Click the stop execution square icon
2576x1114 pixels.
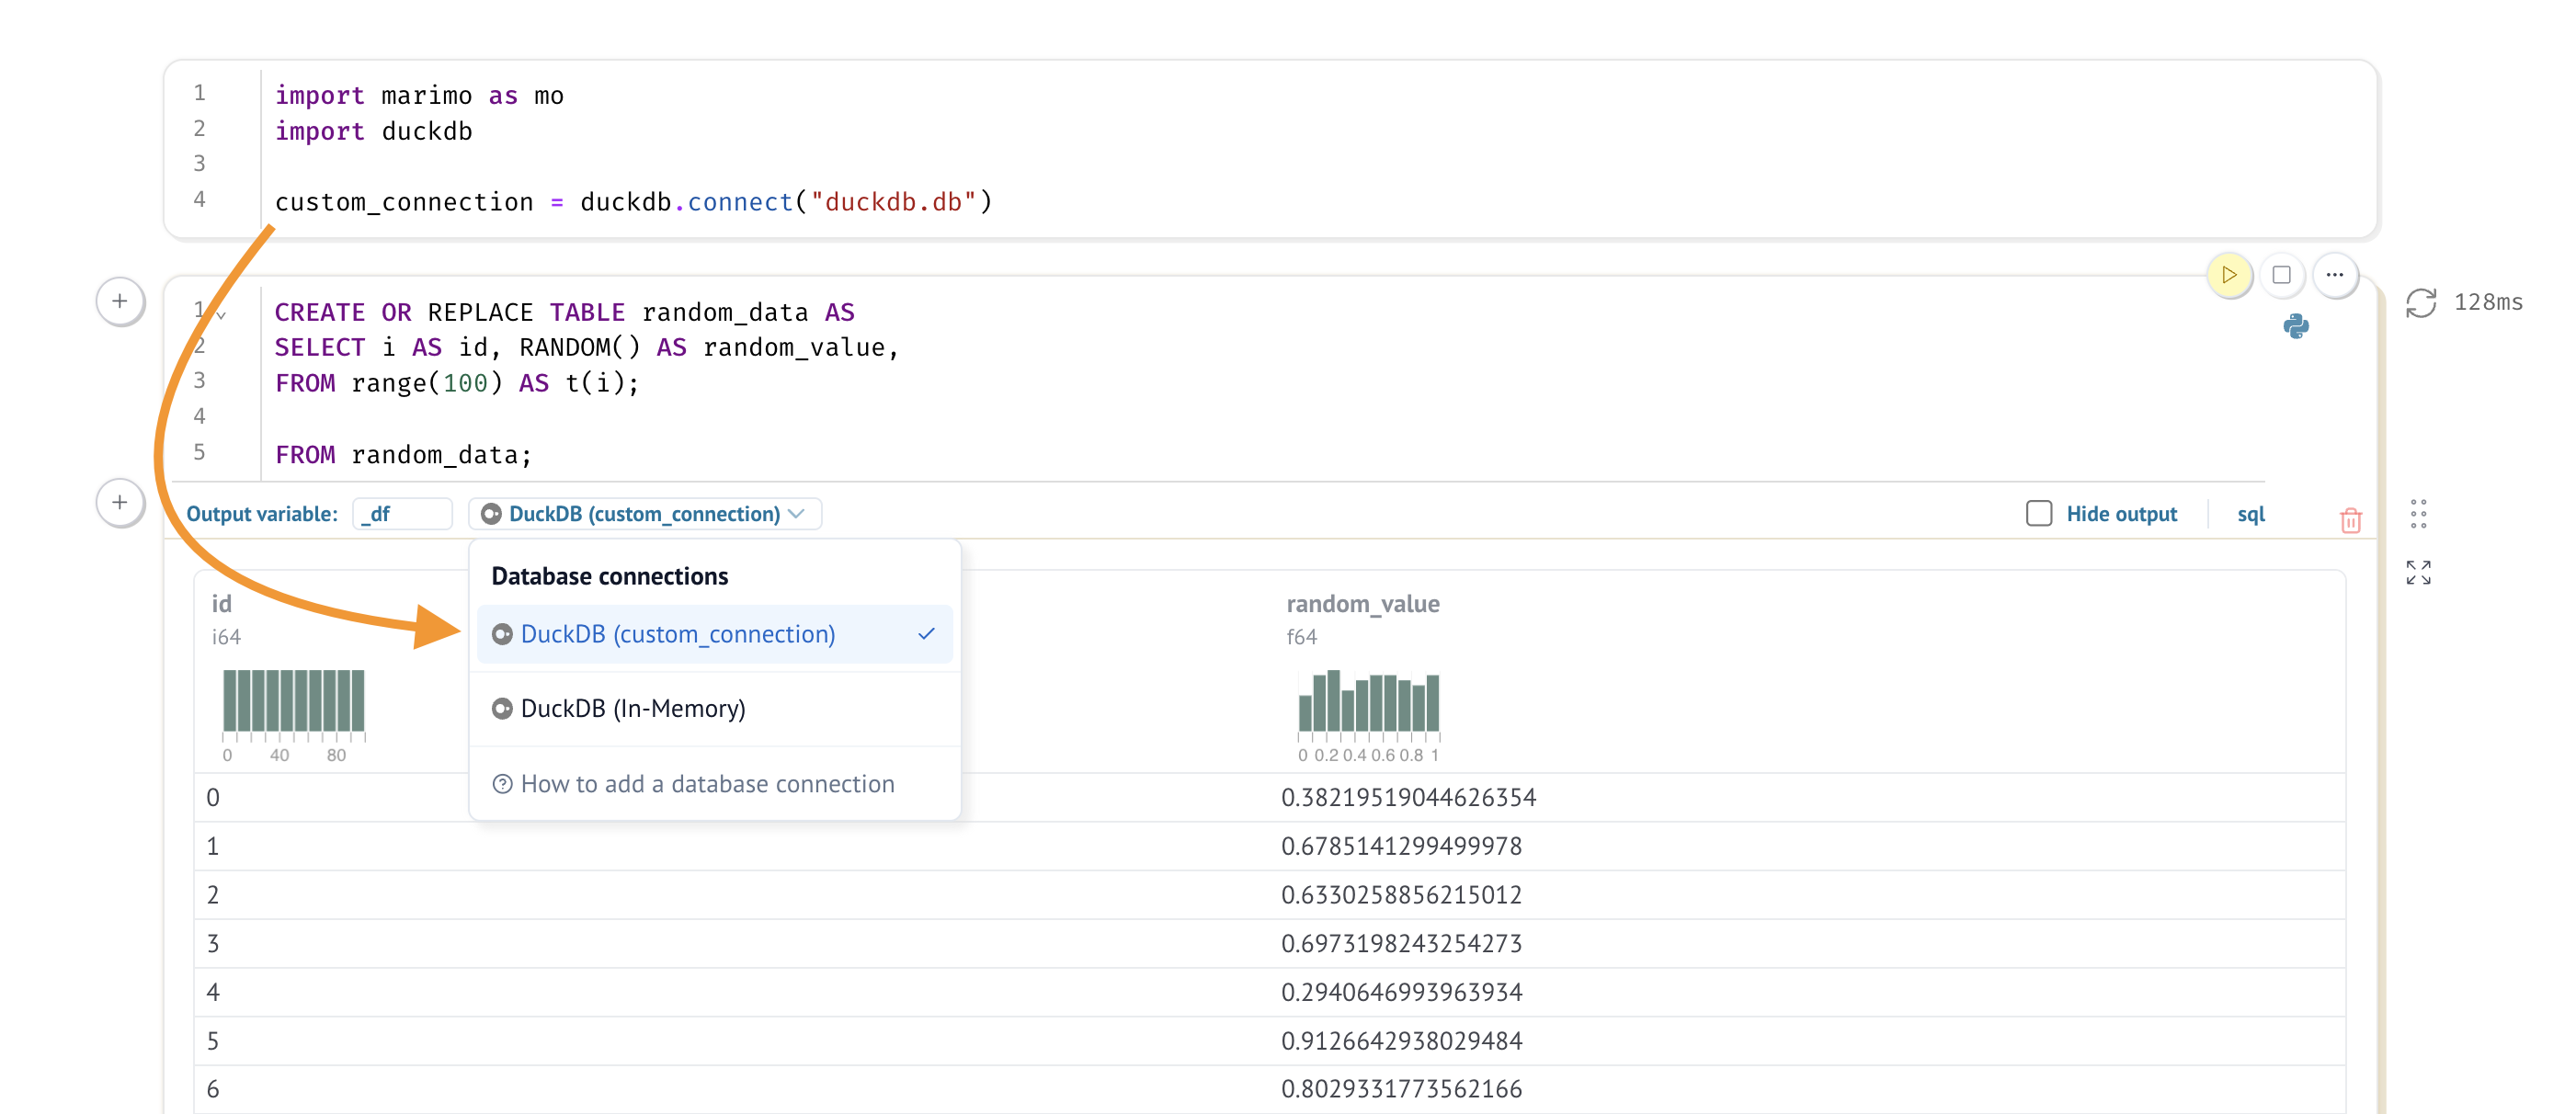pyautogui.click(x=2281, y=275)
